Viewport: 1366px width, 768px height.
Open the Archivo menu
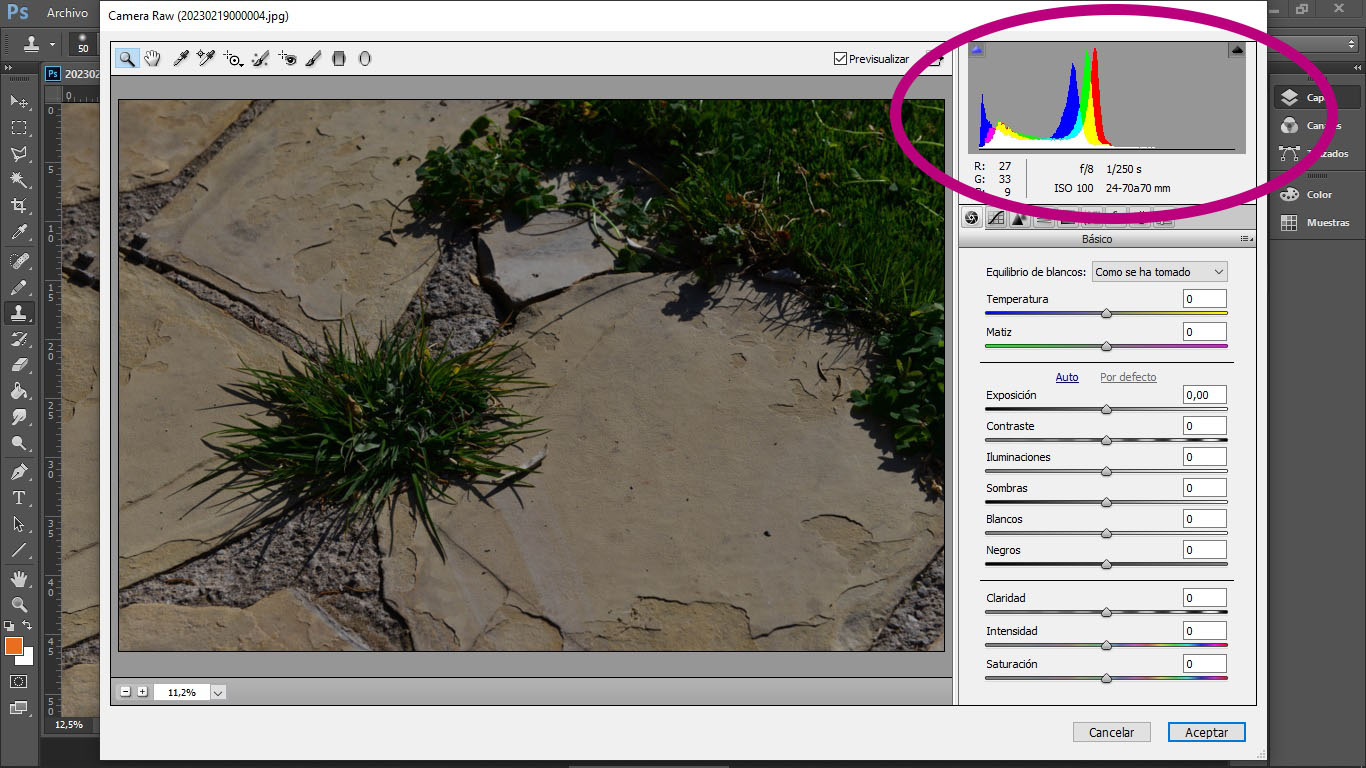click(x=68, y=13)
